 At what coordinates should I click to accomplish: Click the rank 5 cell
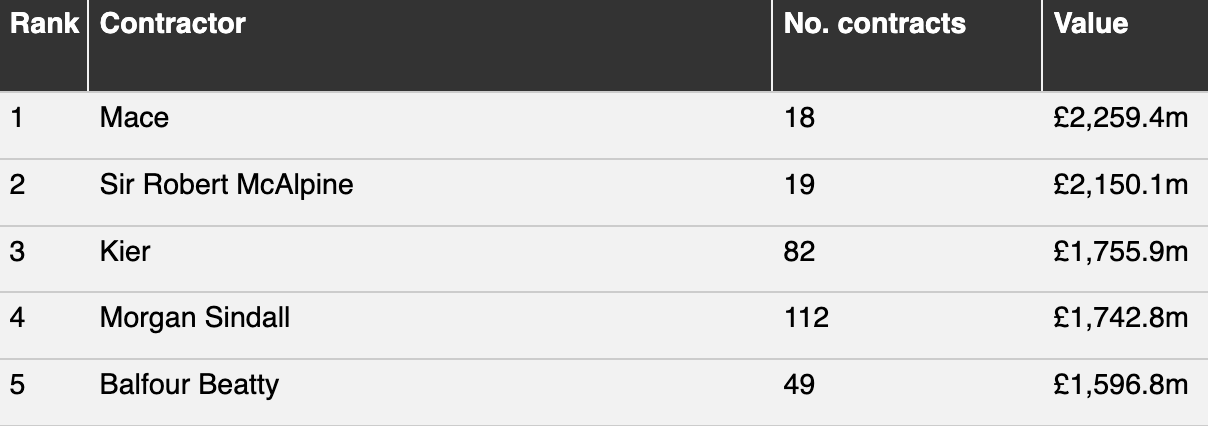[x=17, y=384]
